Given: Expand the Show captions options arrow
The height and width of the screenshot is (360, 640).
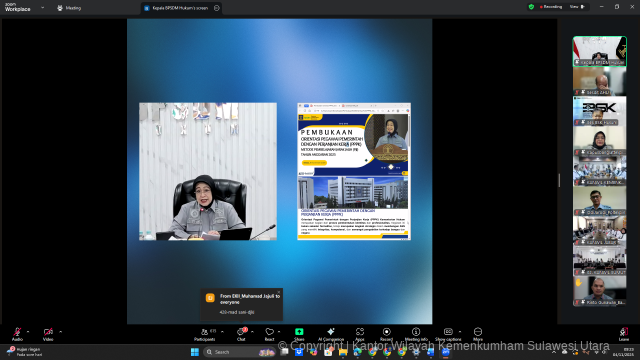Looking at the screenshot, I should [x=460, y=332].
